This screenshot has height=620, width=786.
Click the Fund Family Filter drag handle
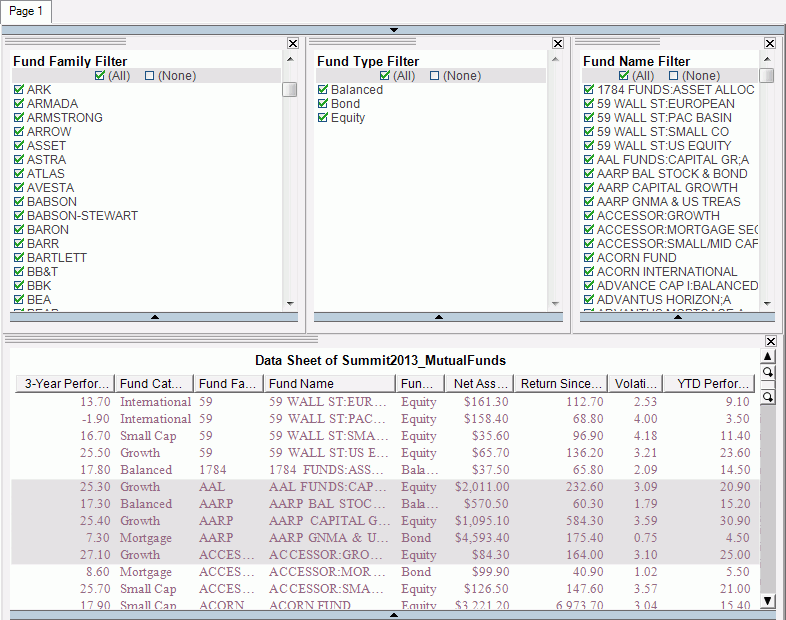[65, 42]
